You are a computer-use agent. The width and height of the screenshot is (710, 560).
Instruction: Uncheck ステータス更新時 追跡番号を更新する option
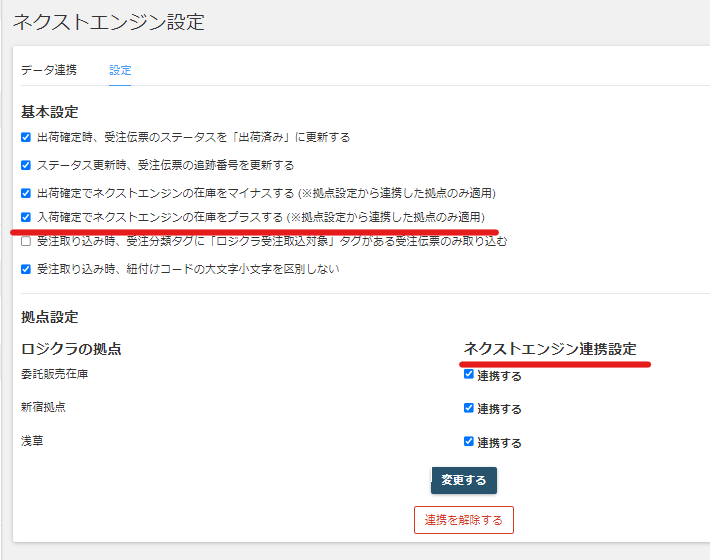(26, 165)
